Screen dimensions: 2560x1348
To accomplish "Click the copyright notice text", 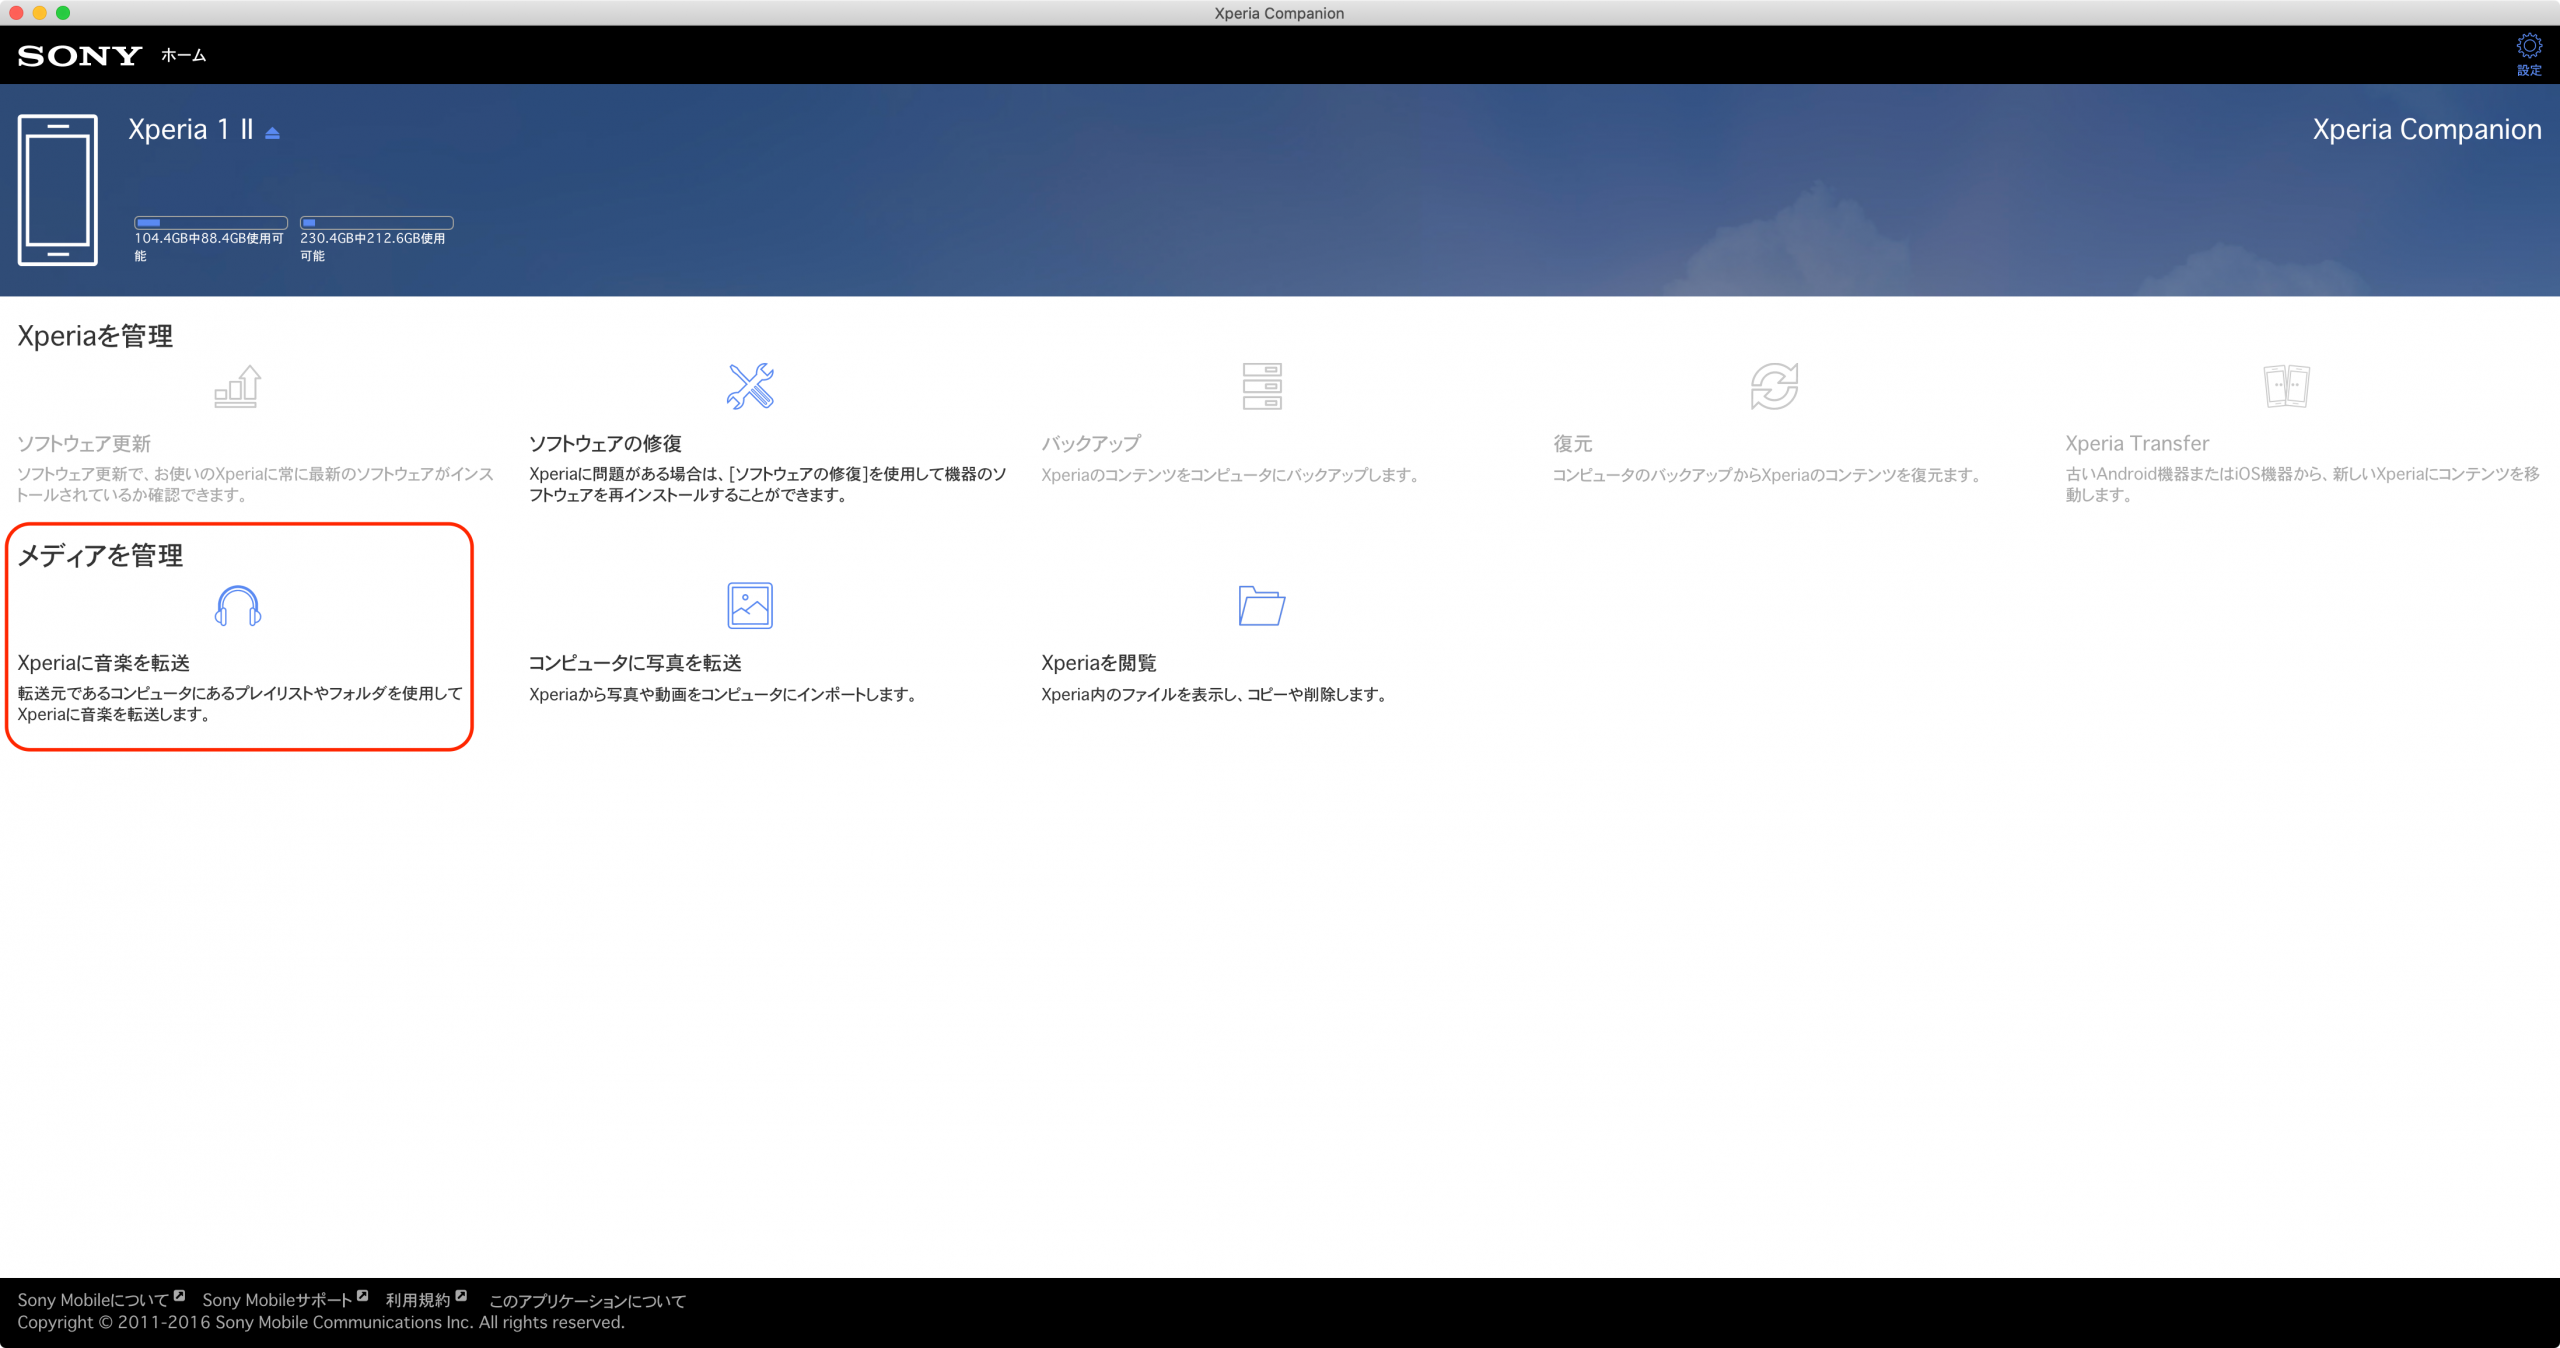I will (x=321, y=1322).
